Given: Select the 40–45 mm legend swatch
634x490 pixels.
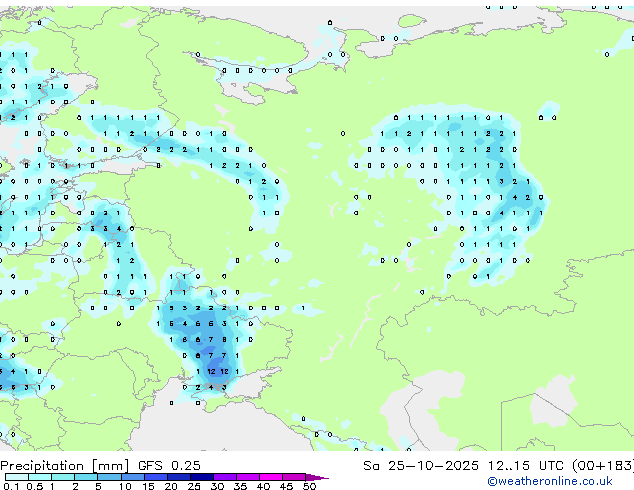Looking at the screenshot, I should click(x=271, y=477).
